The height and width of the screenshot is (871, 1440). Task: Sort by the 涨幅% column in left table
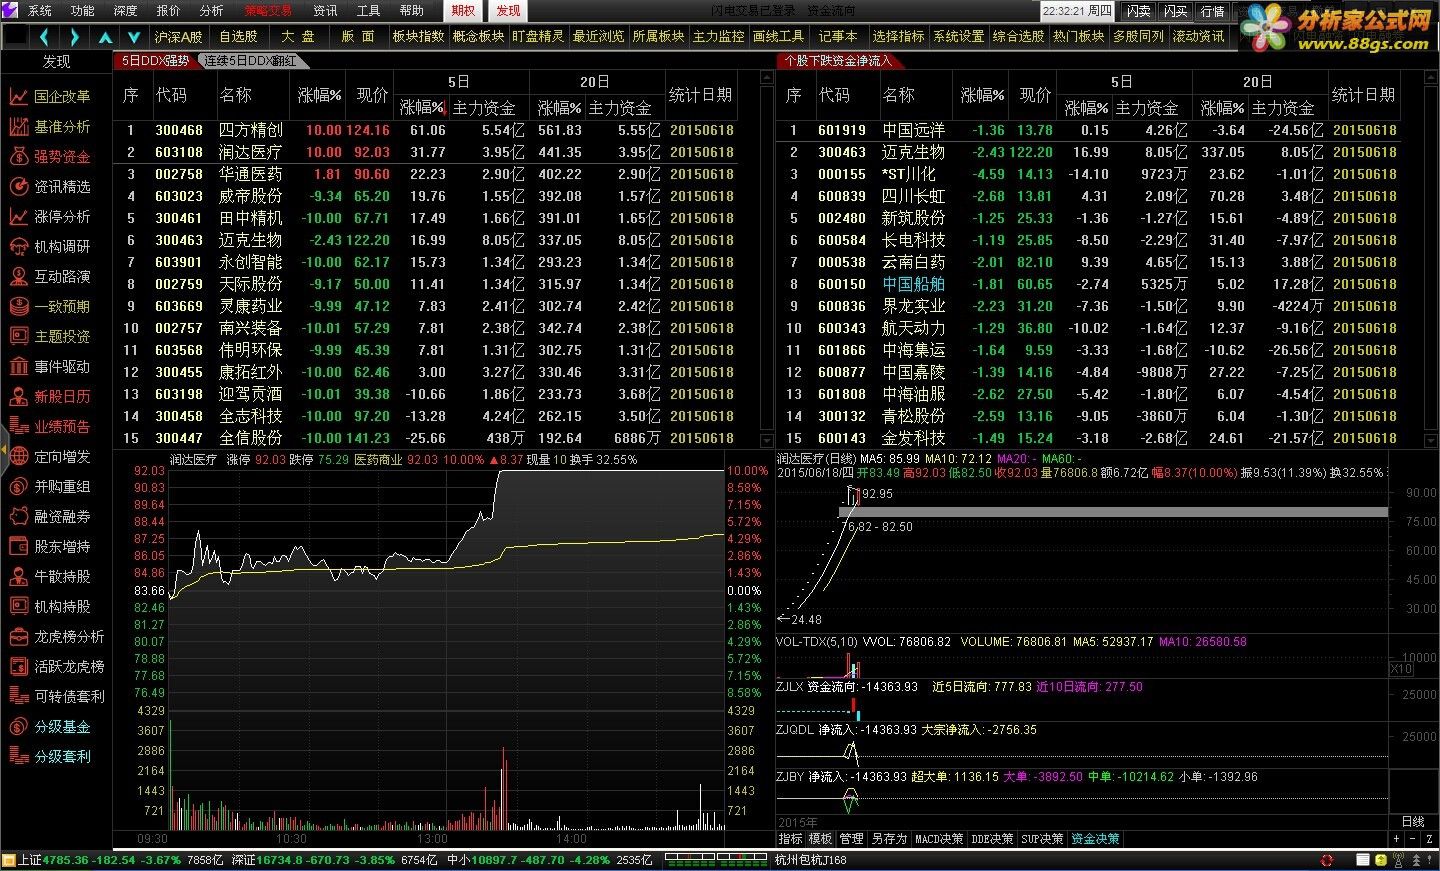[x=320, y=95]
